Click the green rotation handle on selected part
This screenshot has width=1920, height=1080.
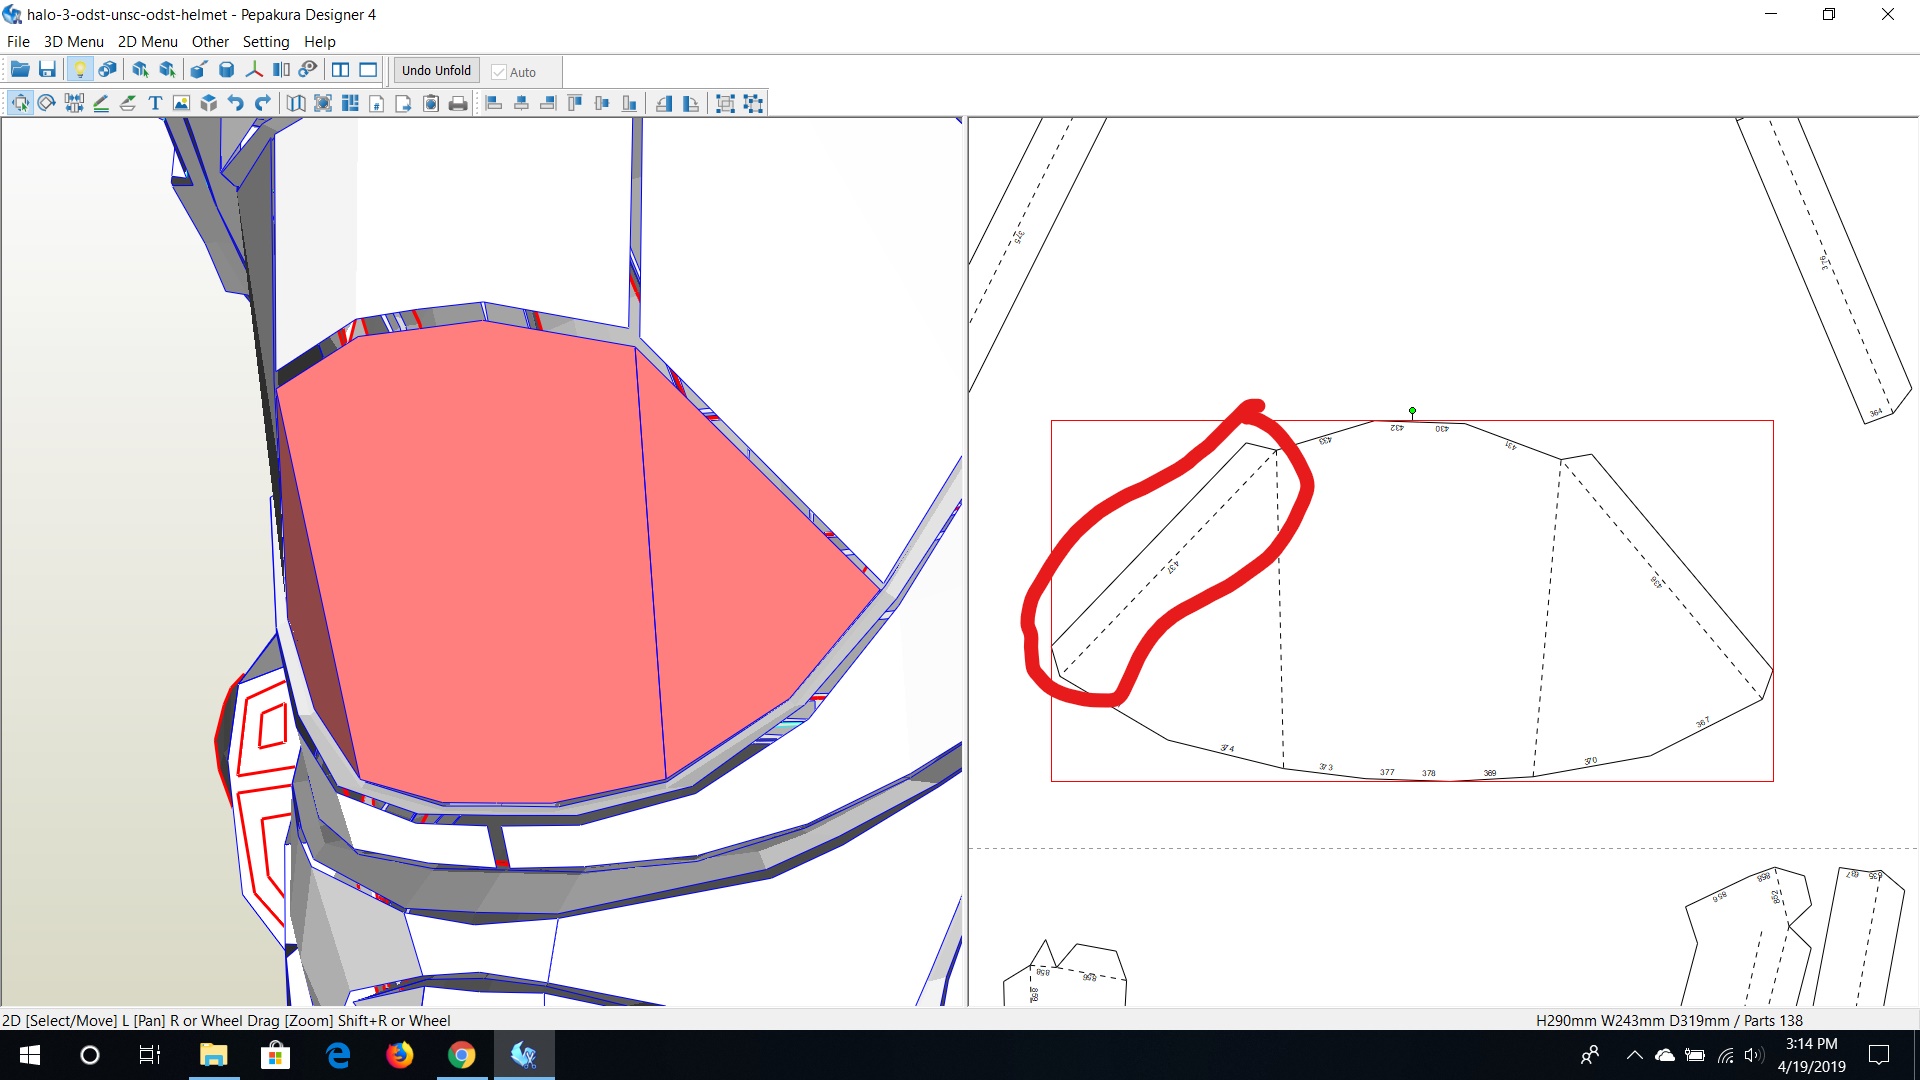click(x=1412, y=411)
